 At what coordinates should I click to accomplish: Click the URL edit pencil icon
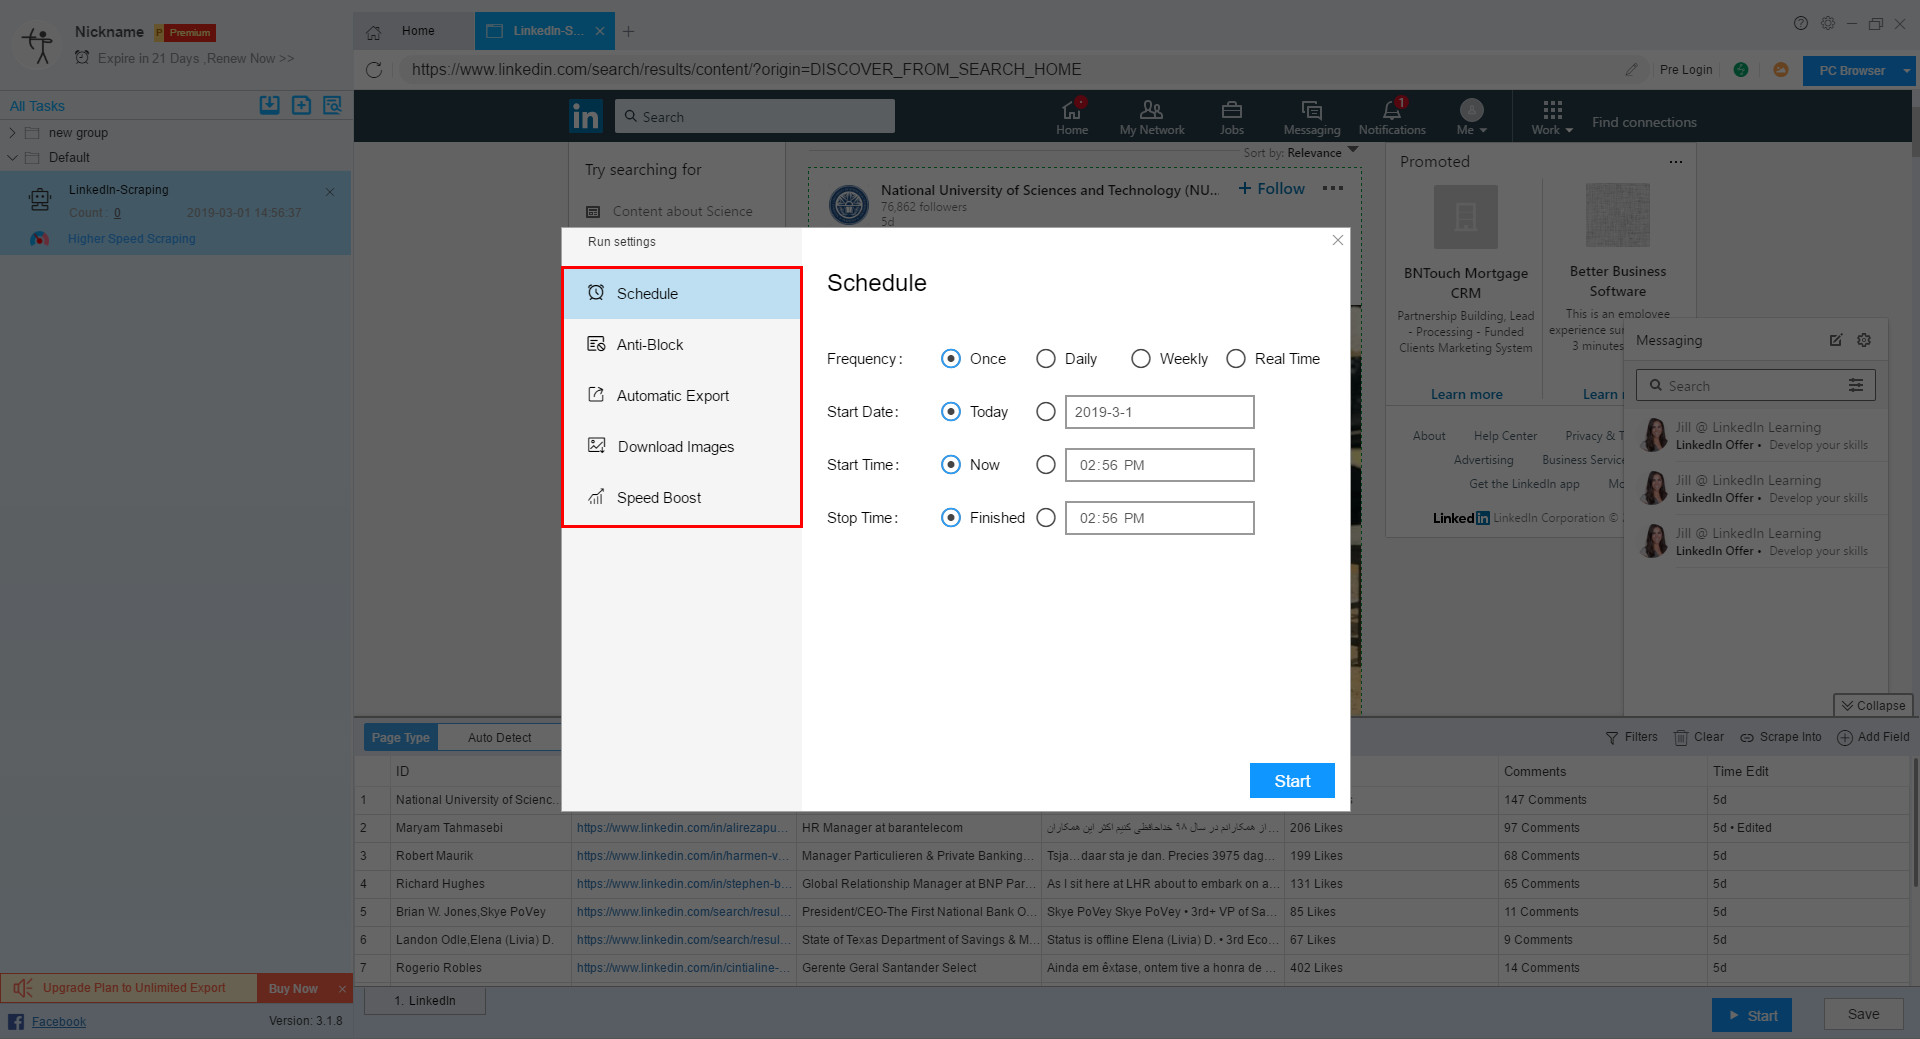click(1632, 70)
